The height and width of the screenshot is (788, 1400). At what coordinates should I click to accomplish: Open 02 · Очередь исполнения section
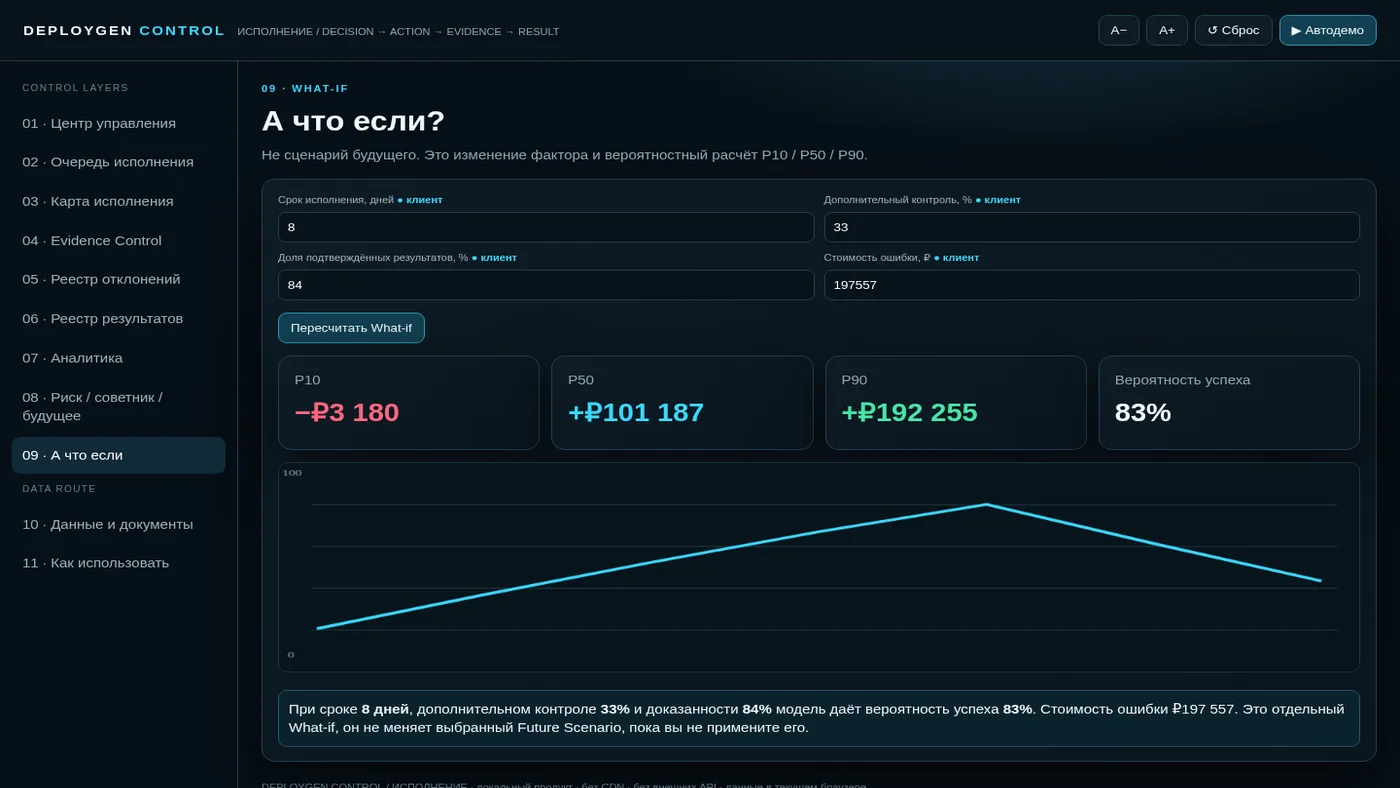tap(118, 162)
